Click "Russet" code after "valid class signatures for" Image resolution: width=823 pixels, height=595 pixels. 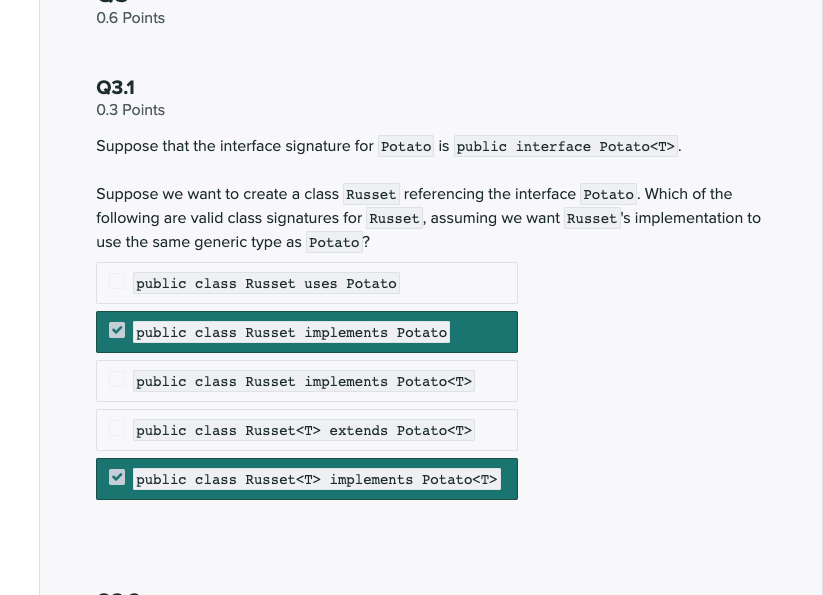pos(394,219)
